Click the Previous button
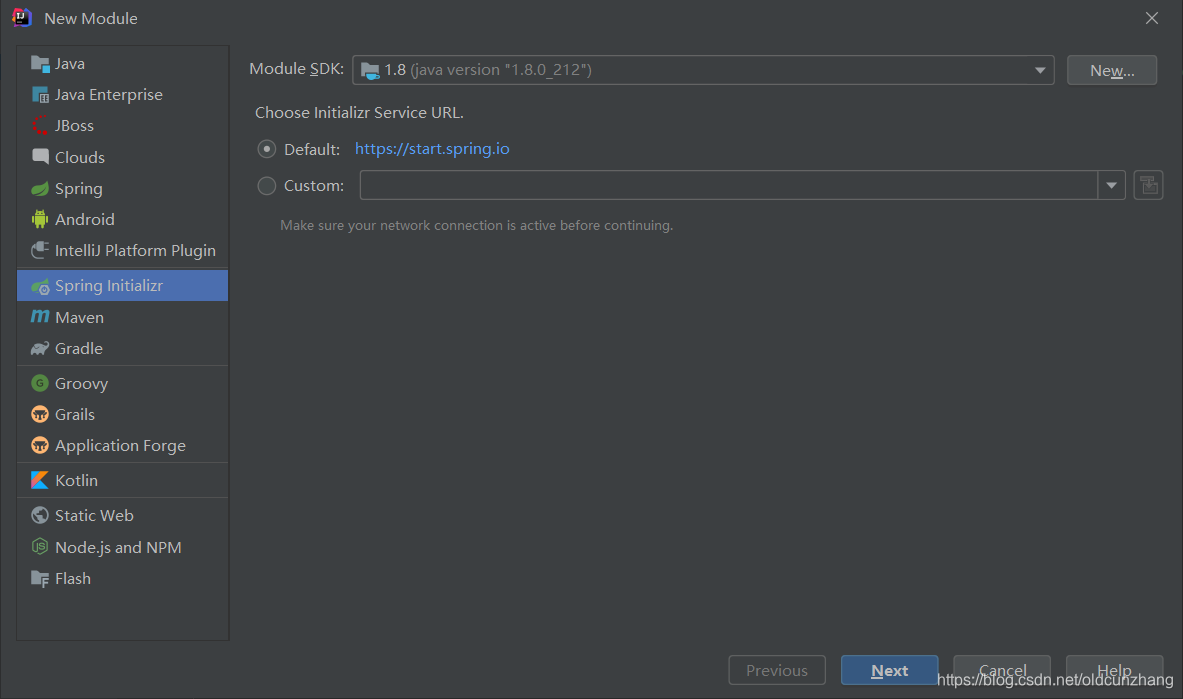The image size is (1183, 699). (x=777, y=670)
